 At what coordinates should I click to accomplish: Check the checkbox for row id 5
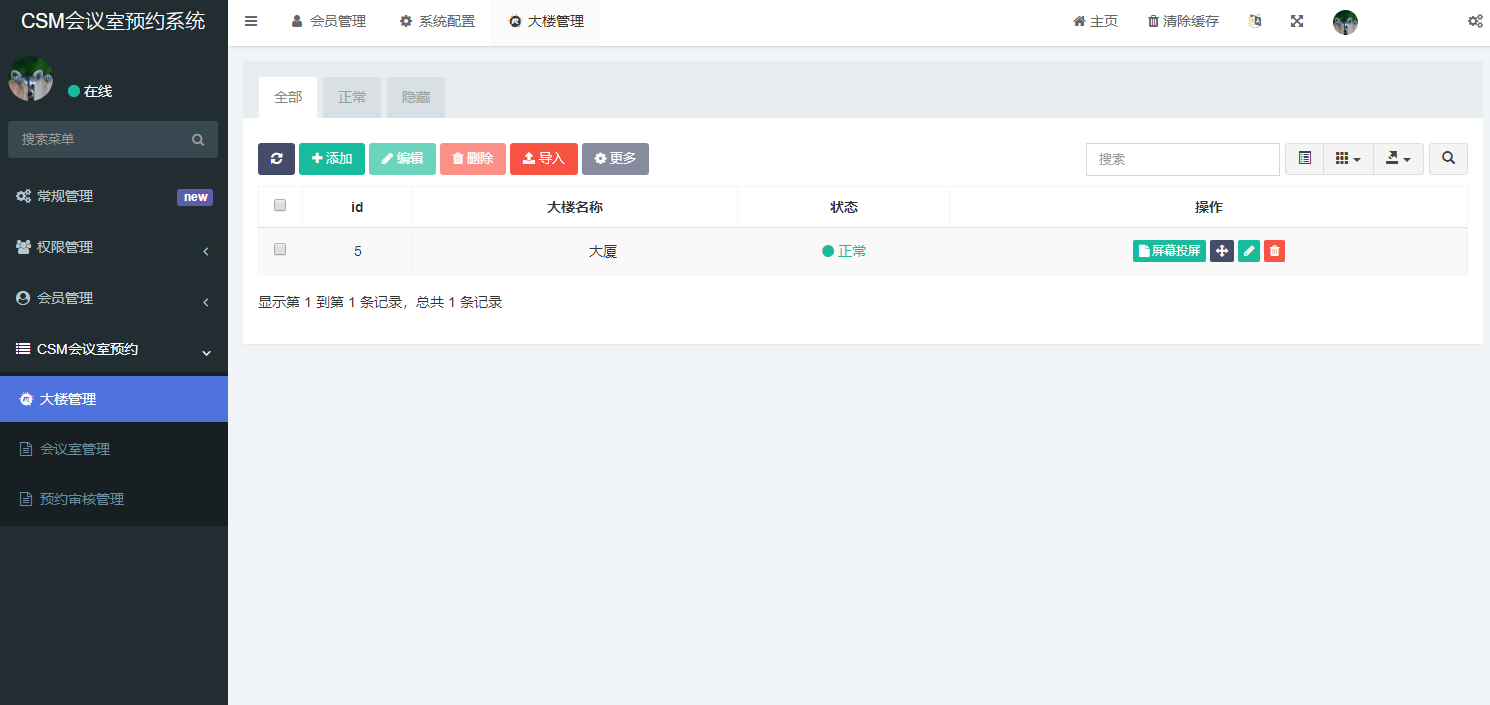(x=280, y=249)
